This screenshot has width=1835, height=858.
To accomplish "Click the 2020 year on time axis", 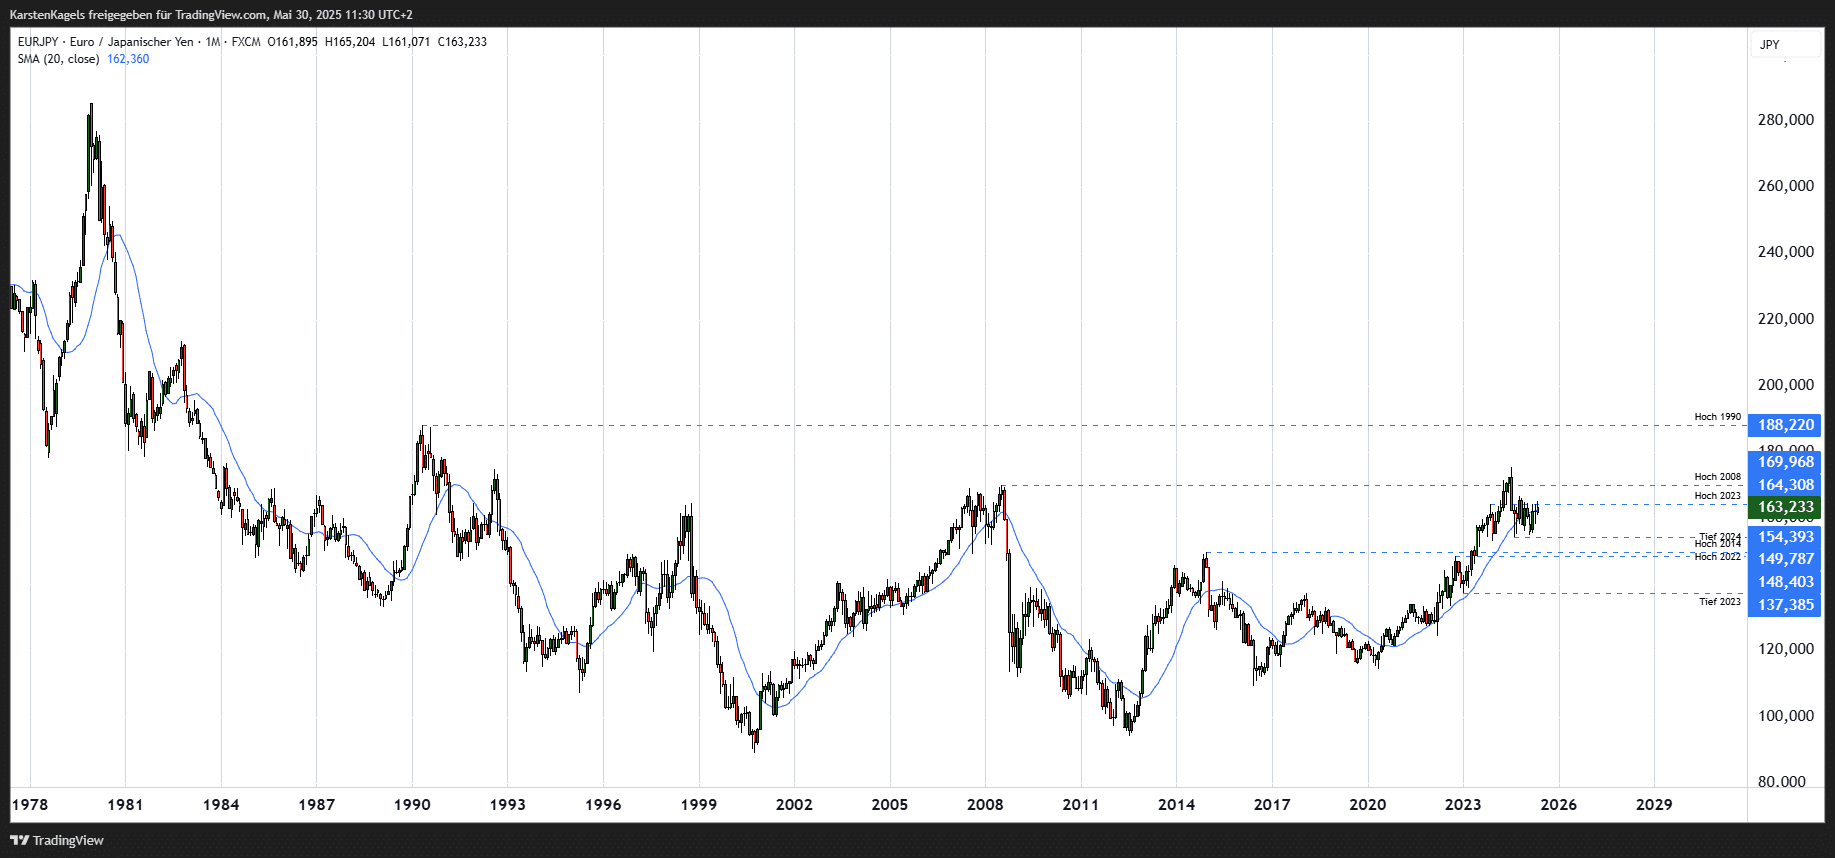I will (x=1367, y=805).
